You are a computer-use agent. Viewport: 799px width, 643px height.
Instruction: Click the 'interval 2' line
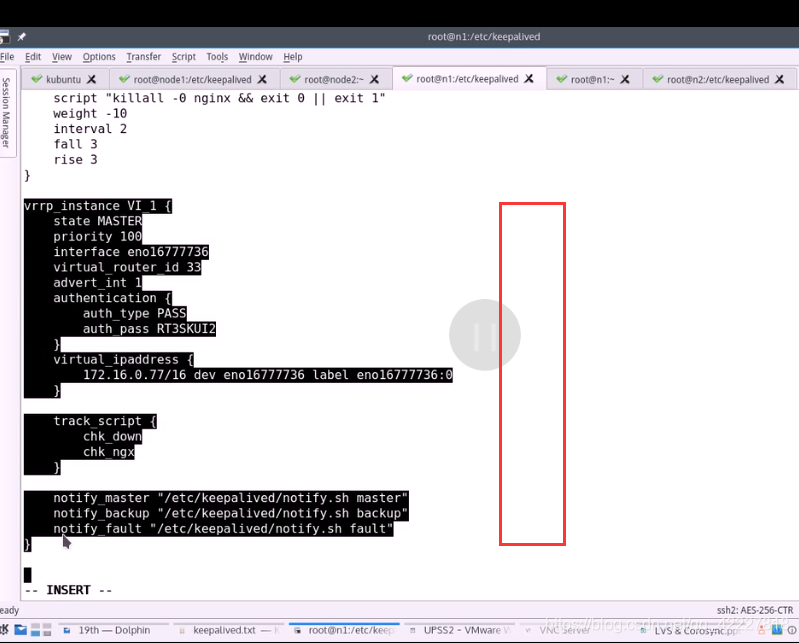tap(90, 128)
